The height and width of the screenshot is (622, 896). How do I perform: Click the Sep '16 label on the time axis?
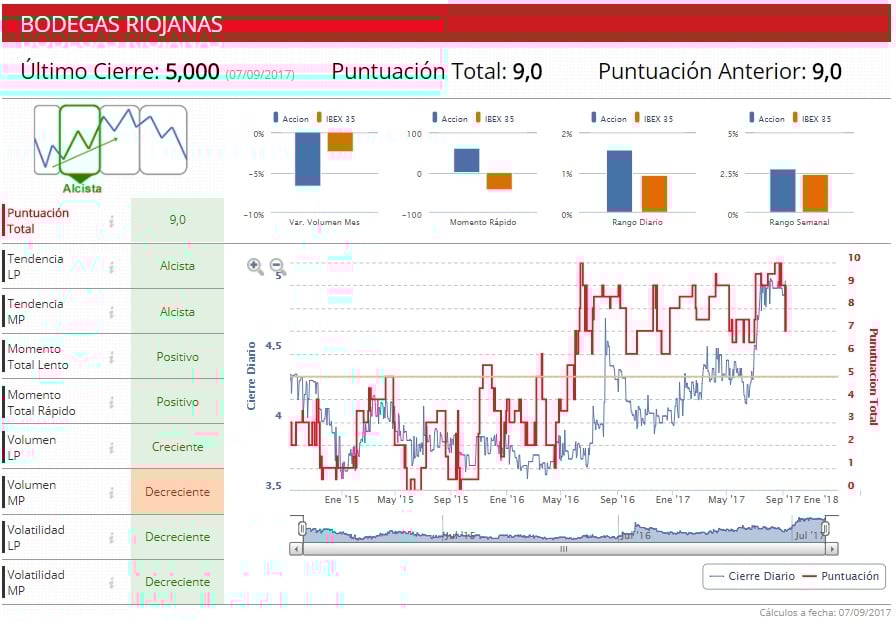point(617,500)
